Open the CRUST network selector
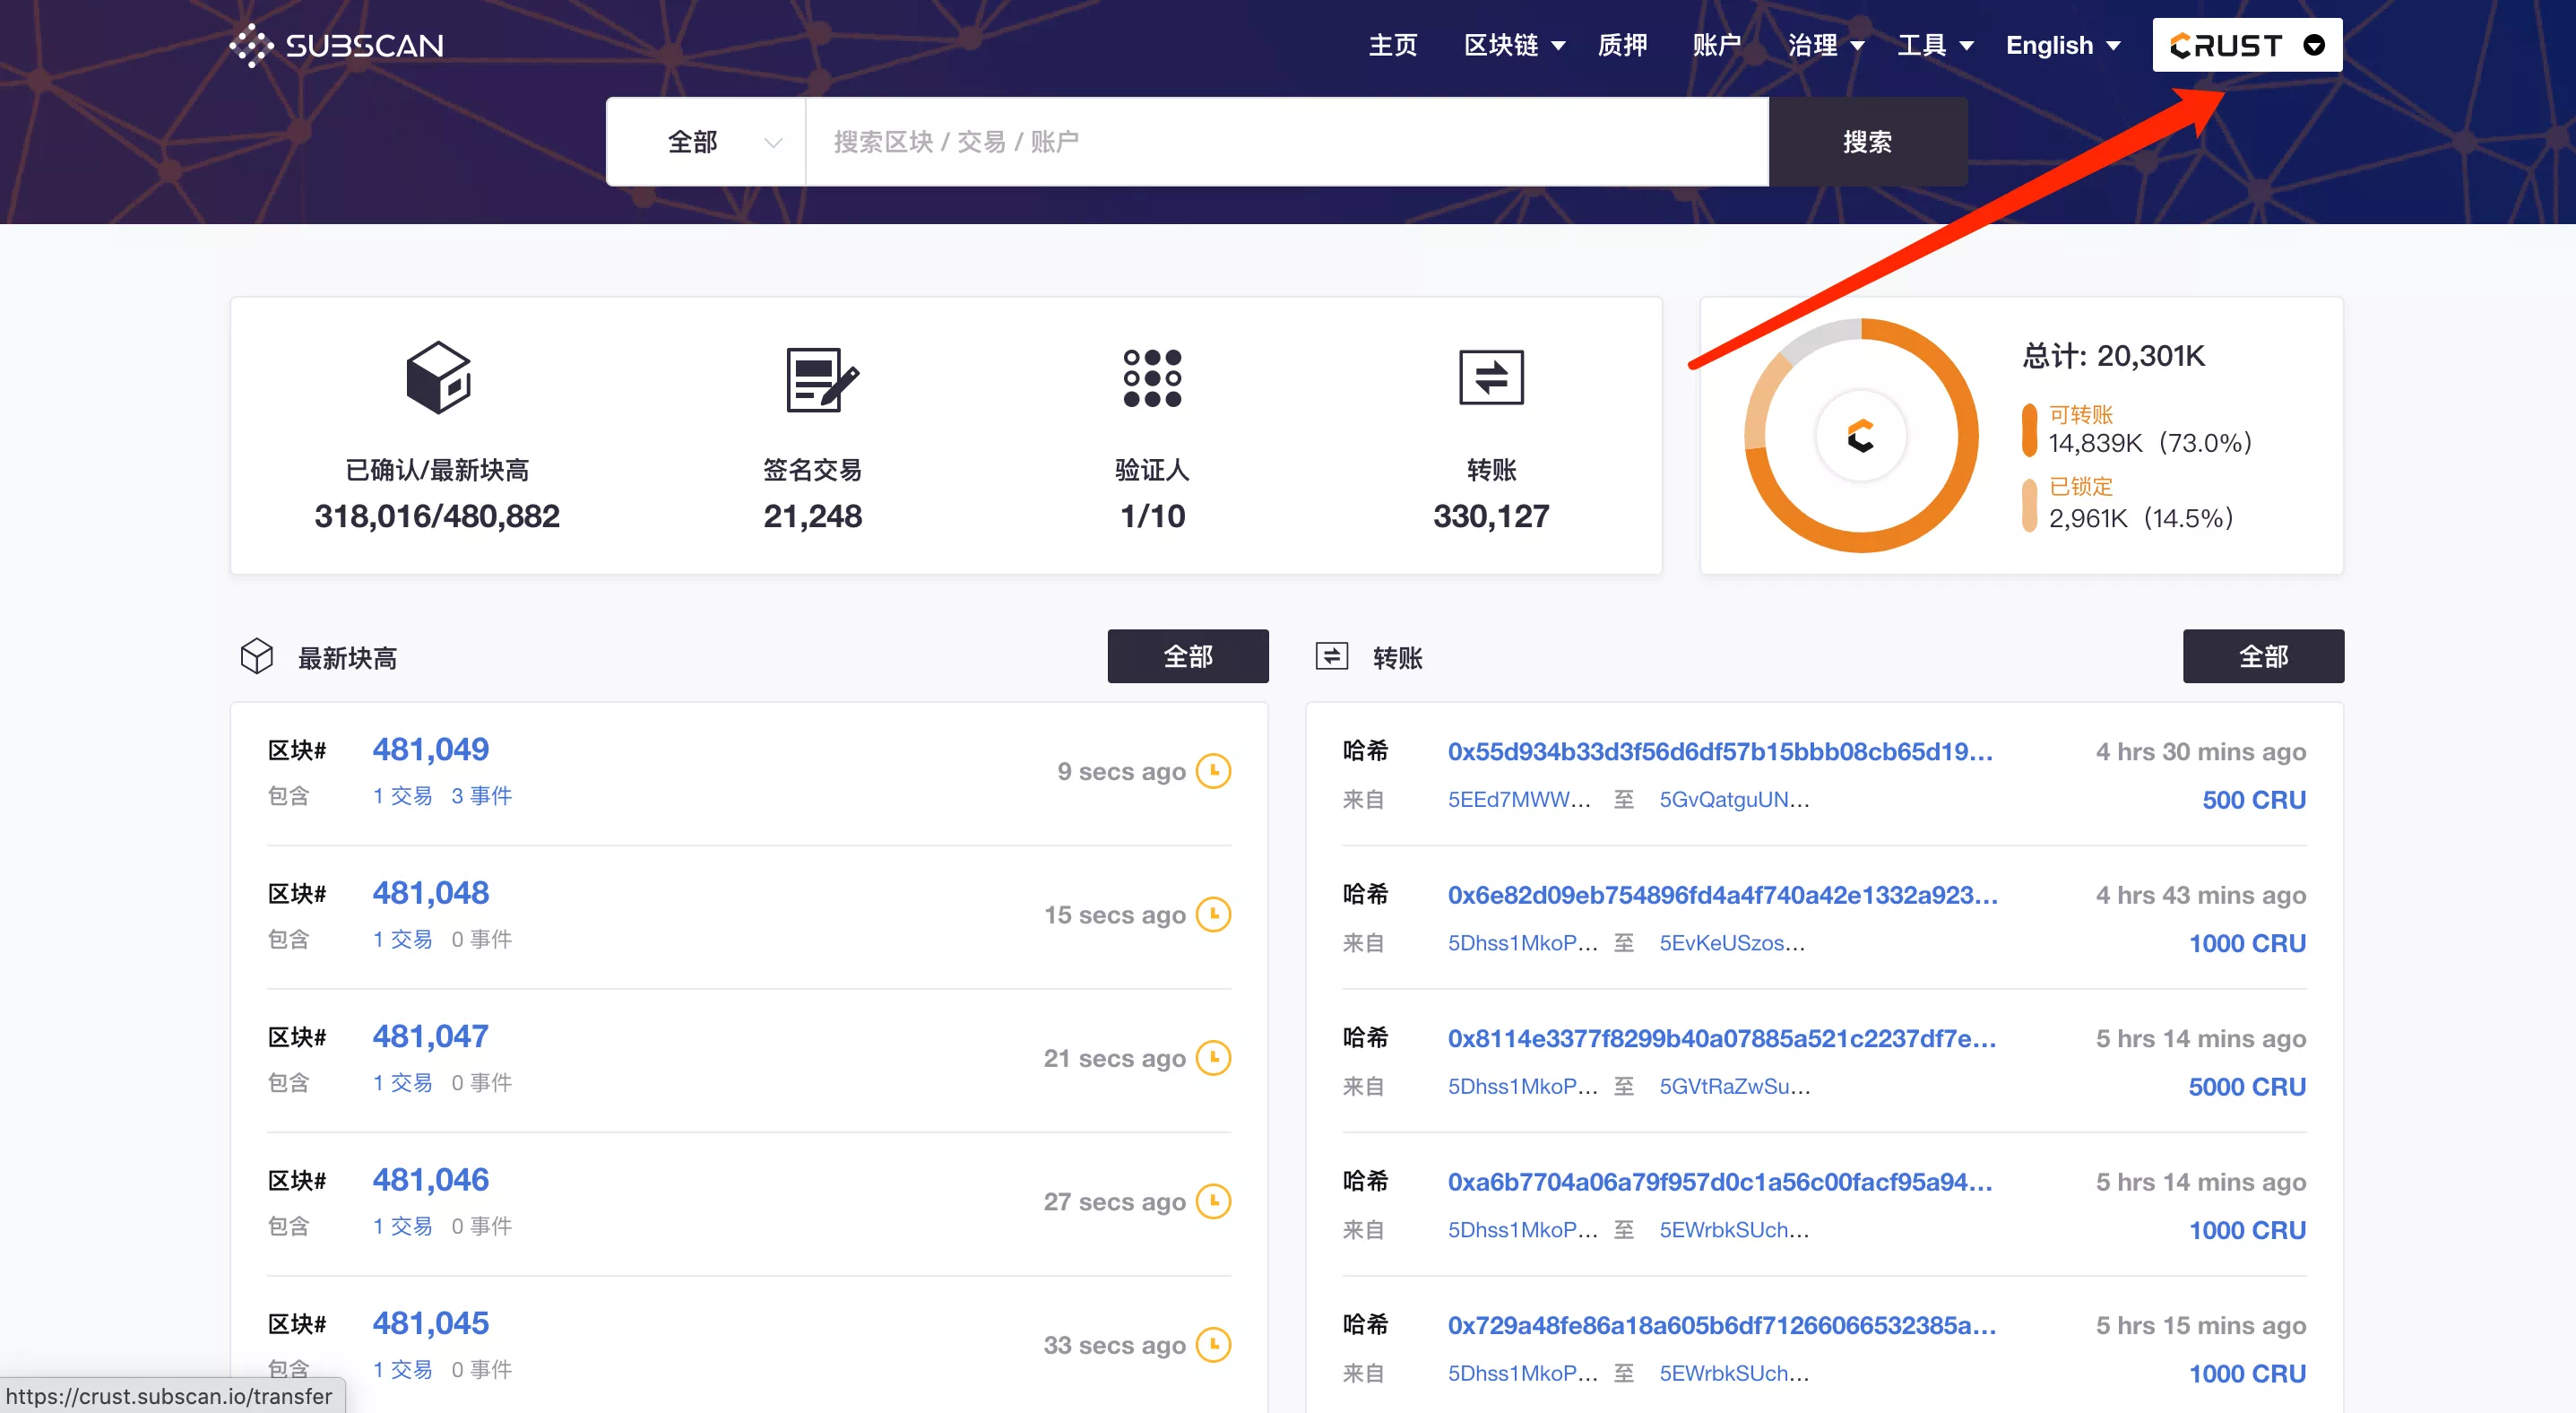Viewport: 2576px width, 1413px height. point(2247,45)
